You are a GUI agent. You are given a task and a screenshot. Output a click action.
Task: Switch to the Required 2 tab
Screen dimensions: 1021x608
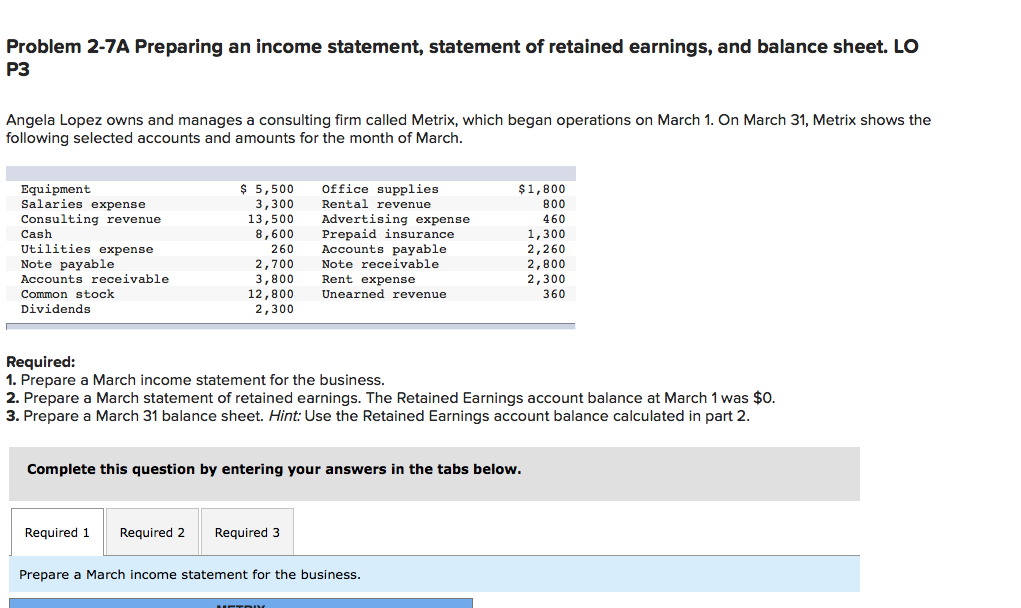(152, 531)
